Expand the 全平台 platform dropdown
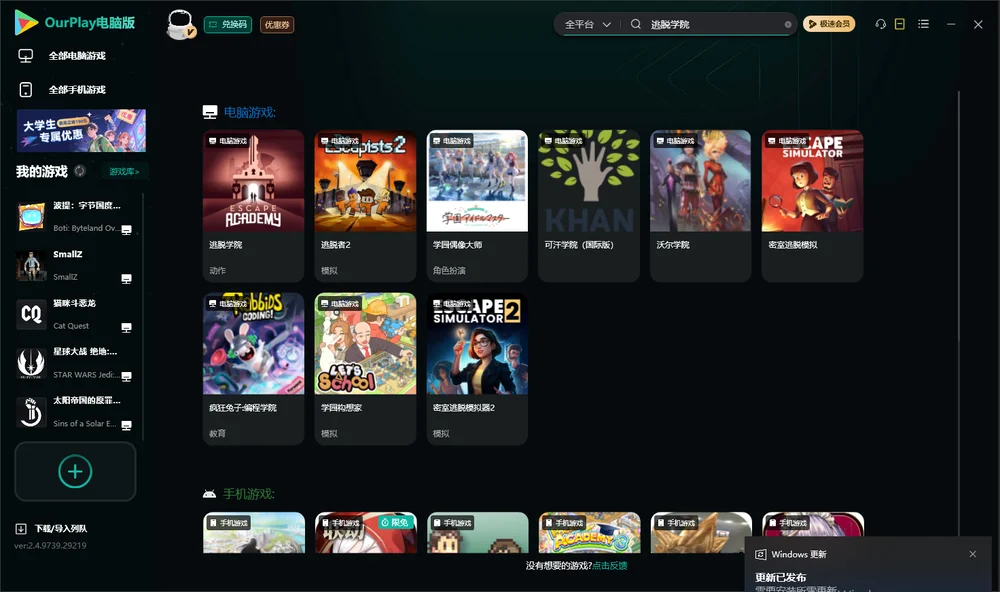1000x592 pixels. tap(587, 24)
